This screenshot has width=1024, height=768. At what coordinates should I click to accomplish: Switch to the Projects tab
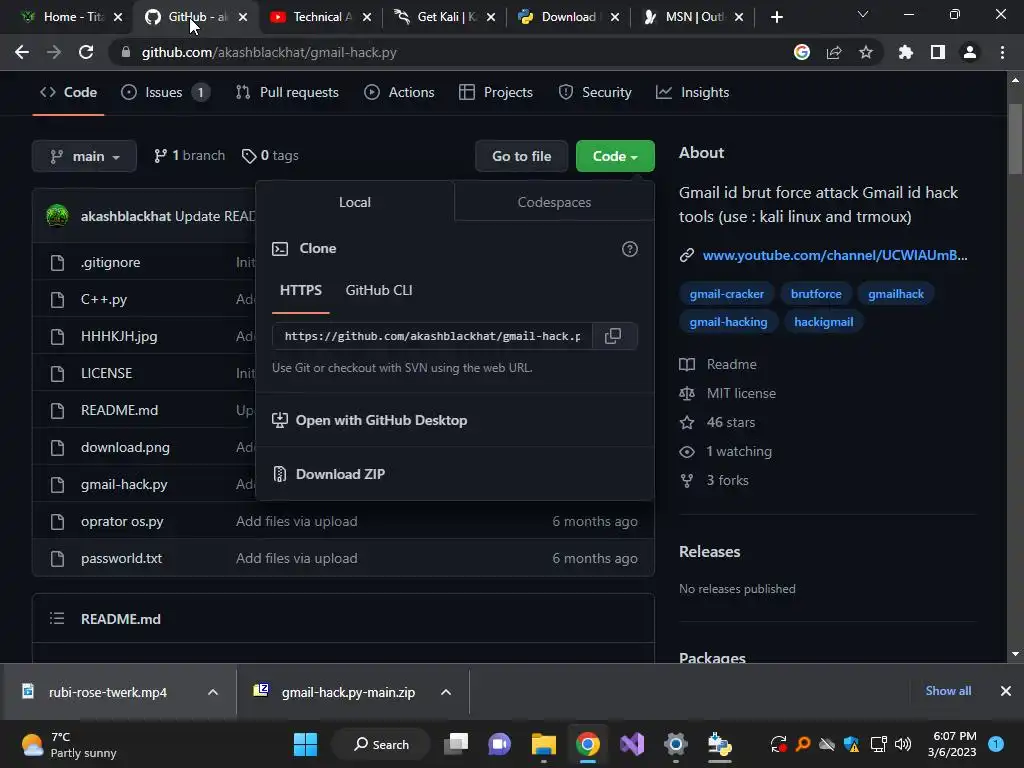496,93
